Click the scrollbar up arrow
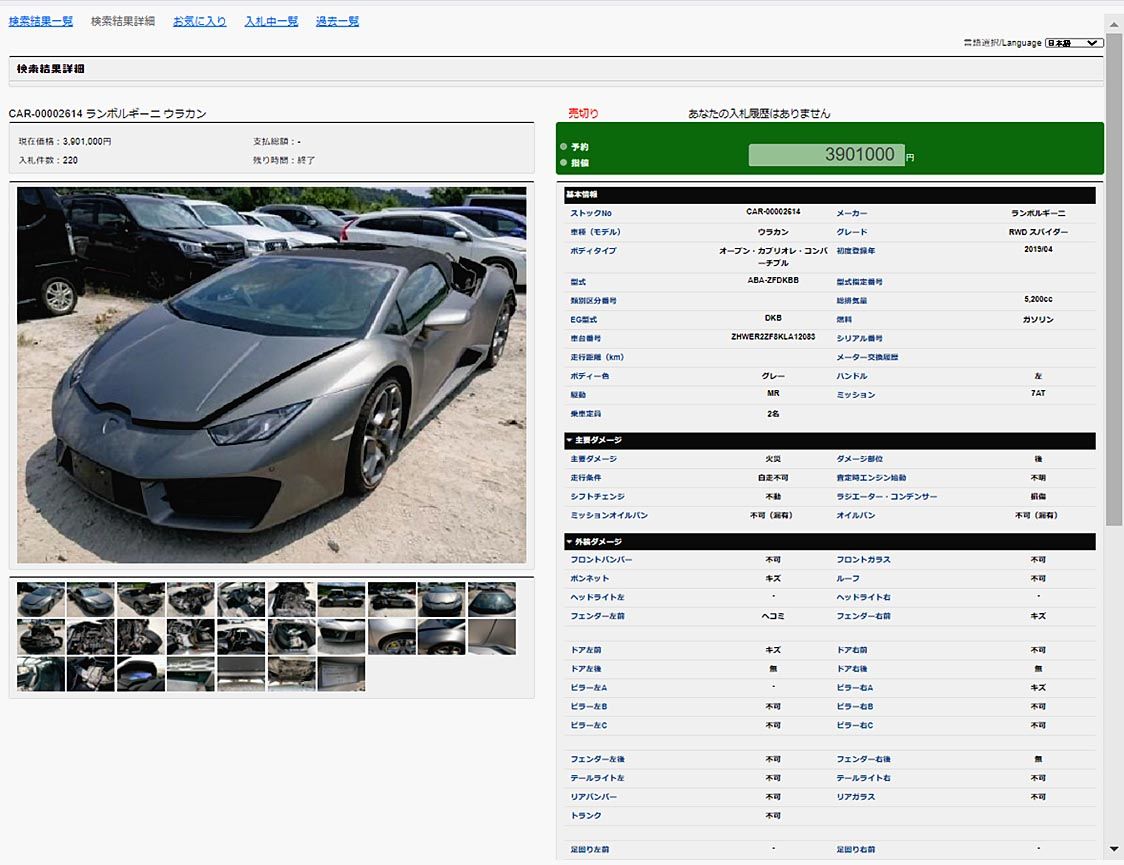This screenshot has height=865, width=1124. (x=1114, y=22)
